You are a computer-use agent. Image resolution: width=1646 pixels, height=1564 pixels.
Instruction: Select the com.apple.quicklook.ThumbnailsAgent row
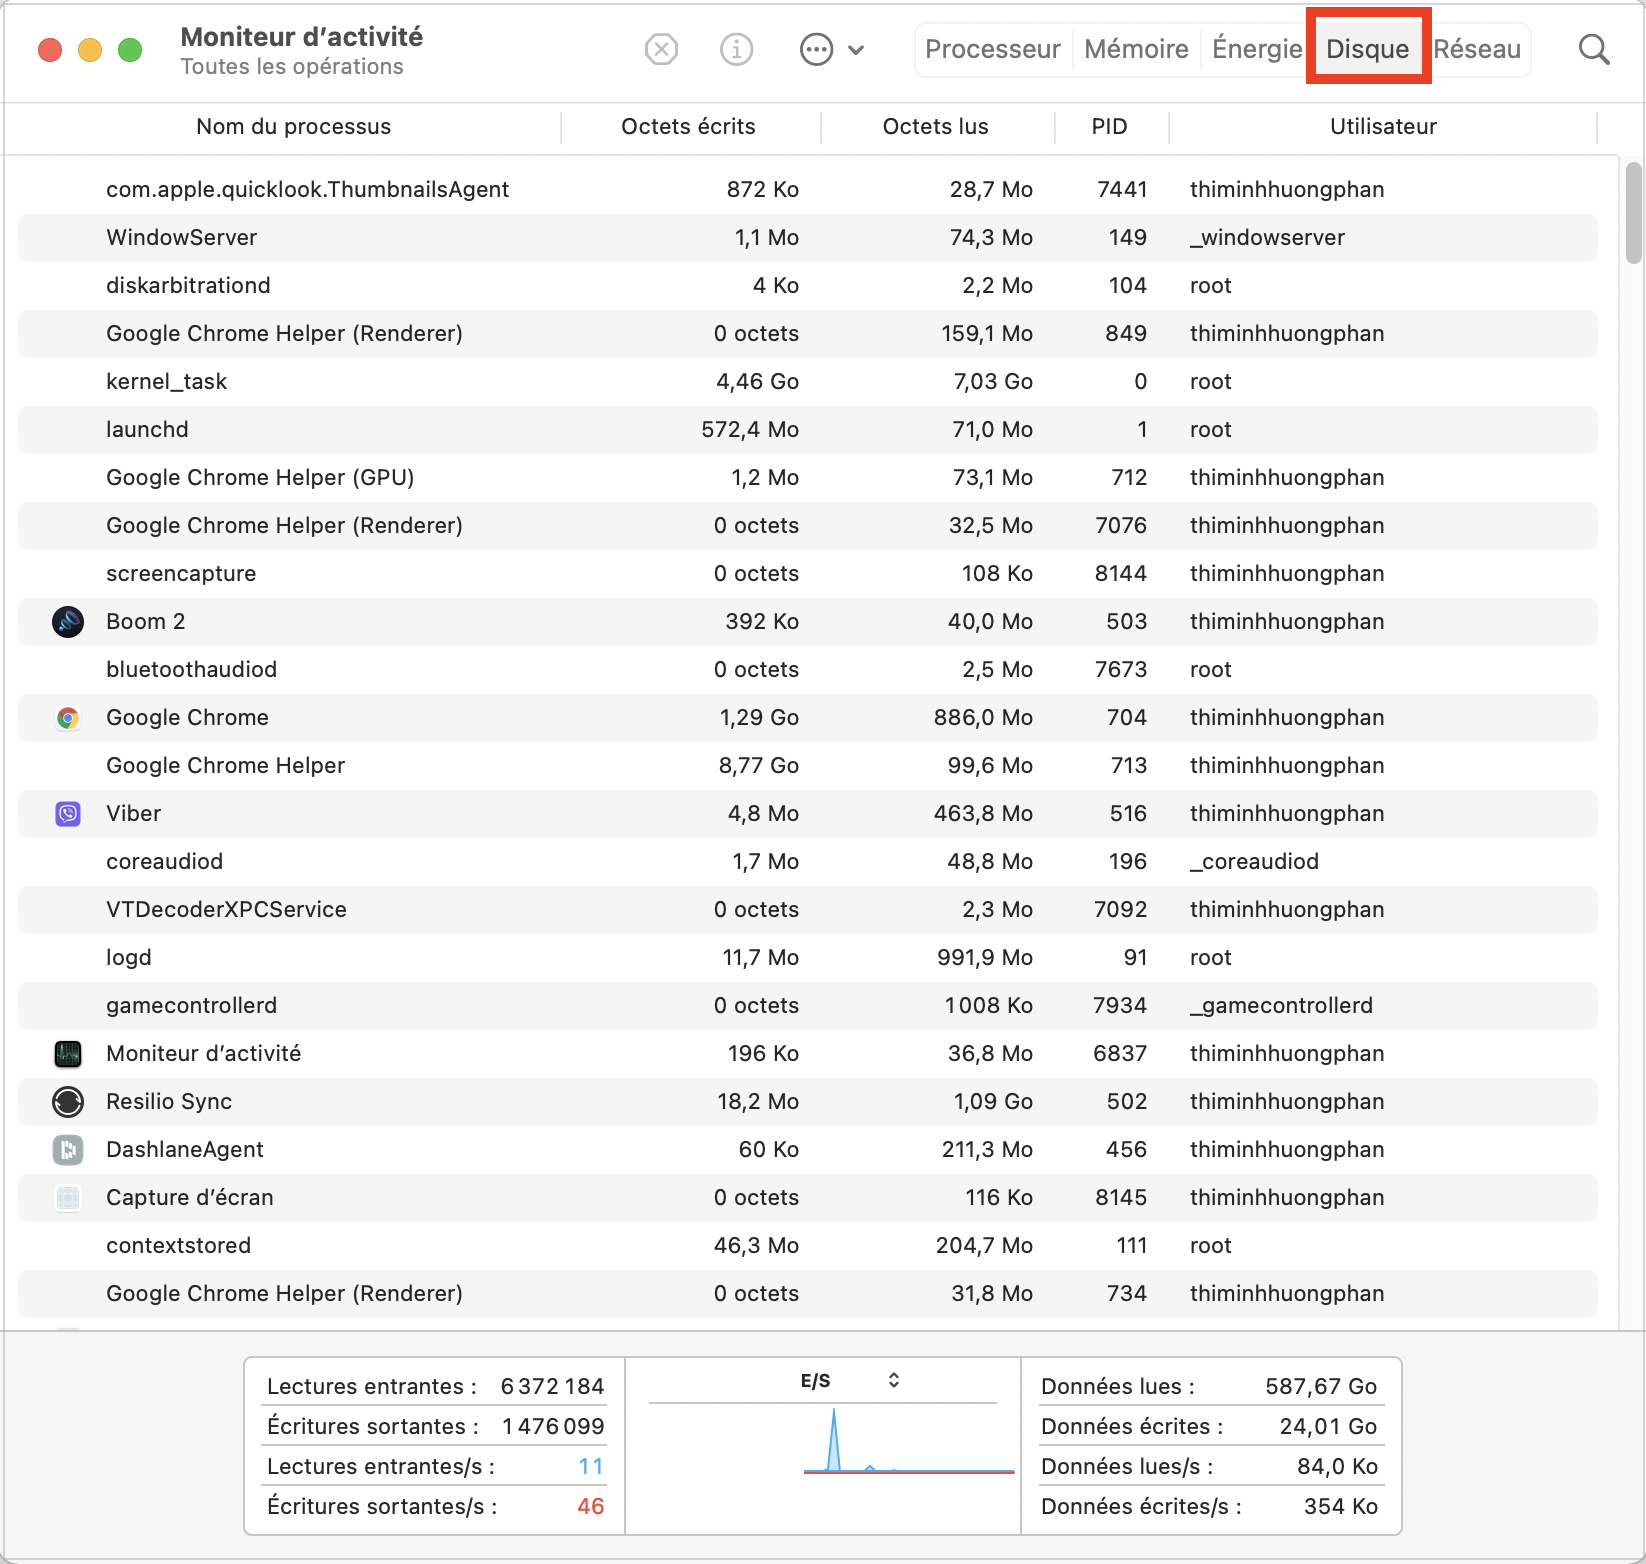coord(808,190)
